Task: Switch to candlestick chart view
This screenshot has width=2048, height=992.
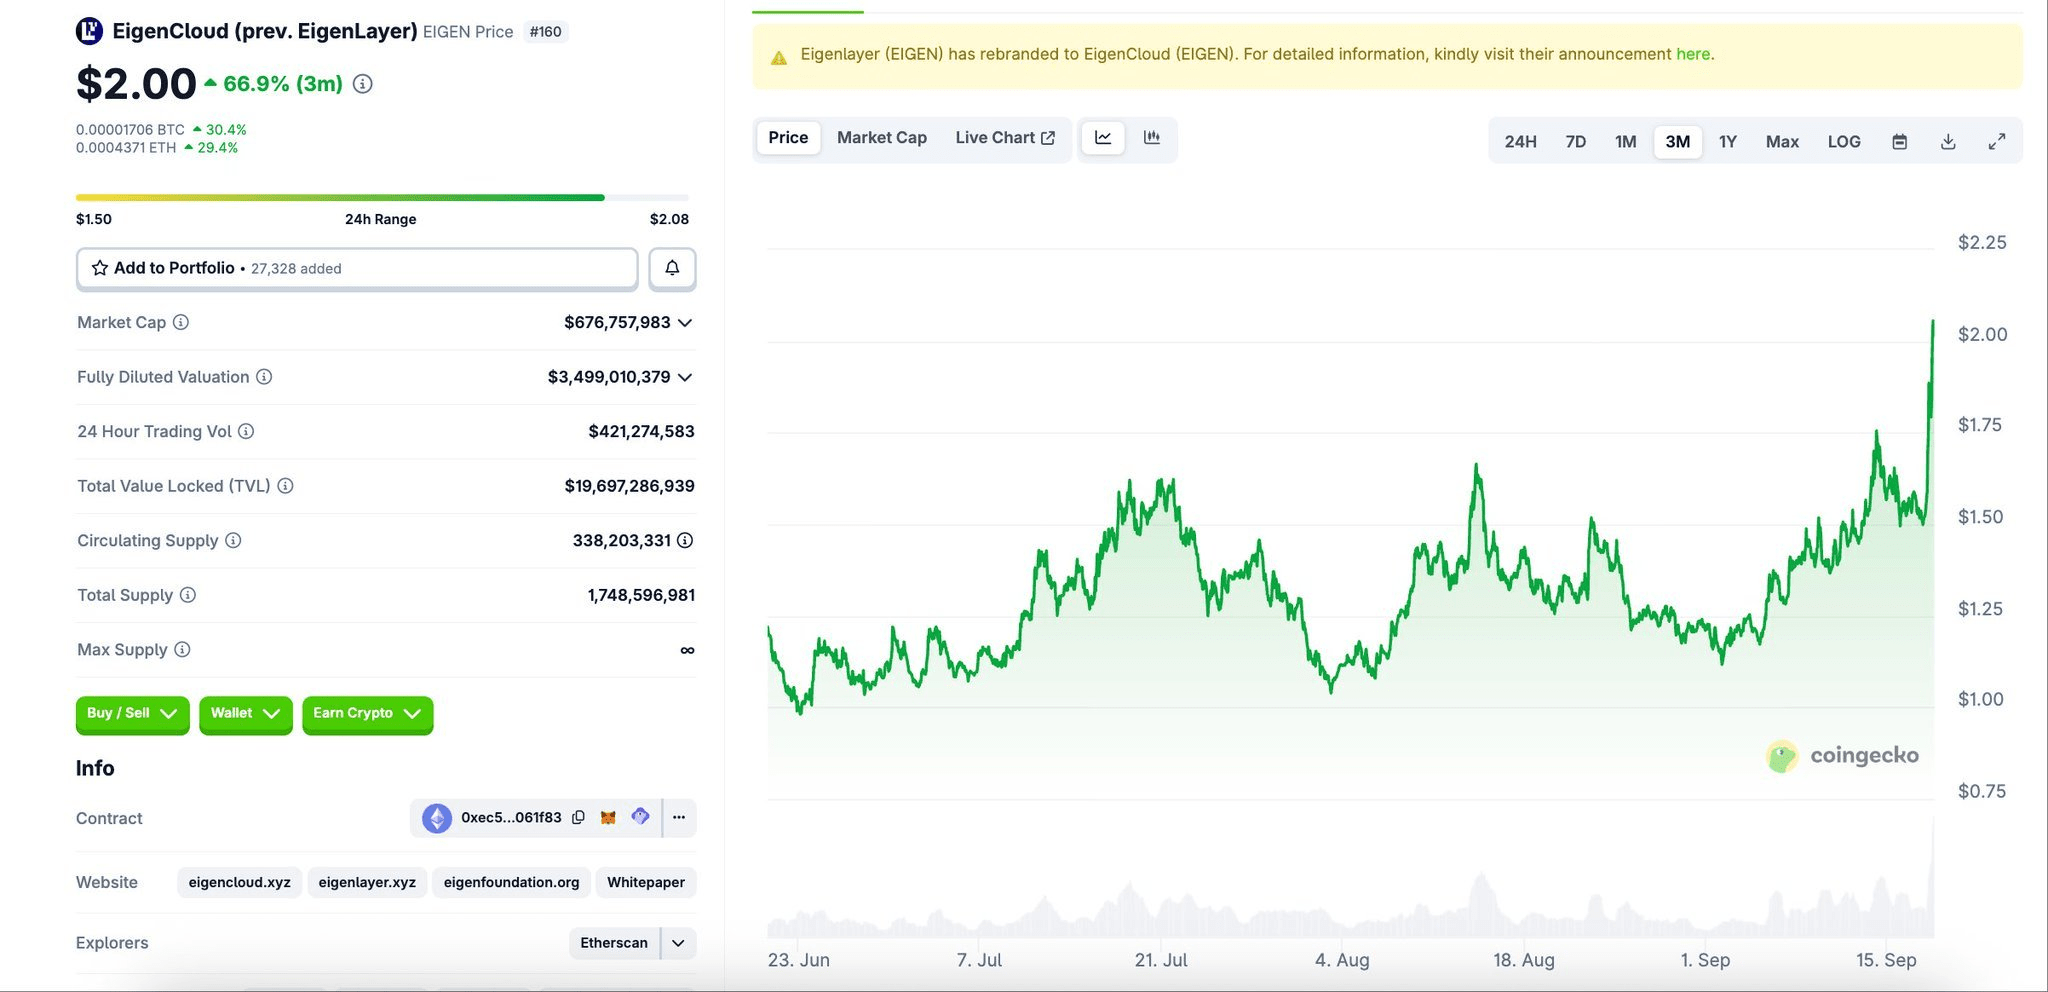Action: (x=1152, y=138)
